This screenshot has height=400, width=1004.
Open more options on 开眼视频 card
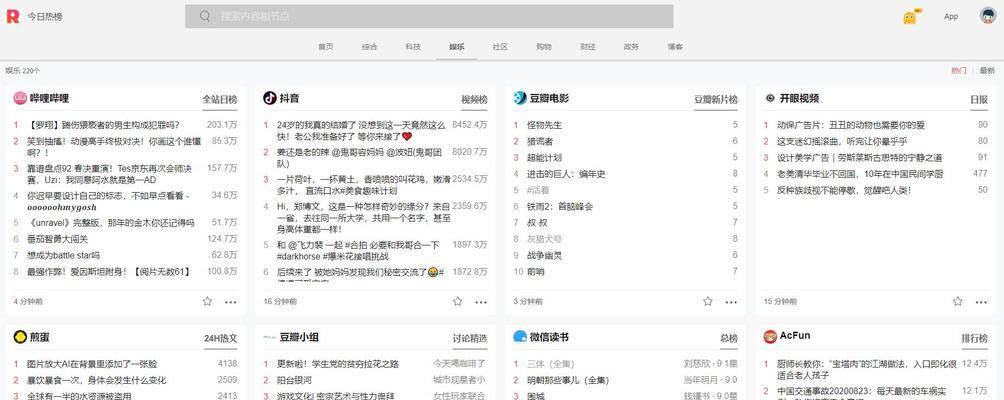[981, 302]
